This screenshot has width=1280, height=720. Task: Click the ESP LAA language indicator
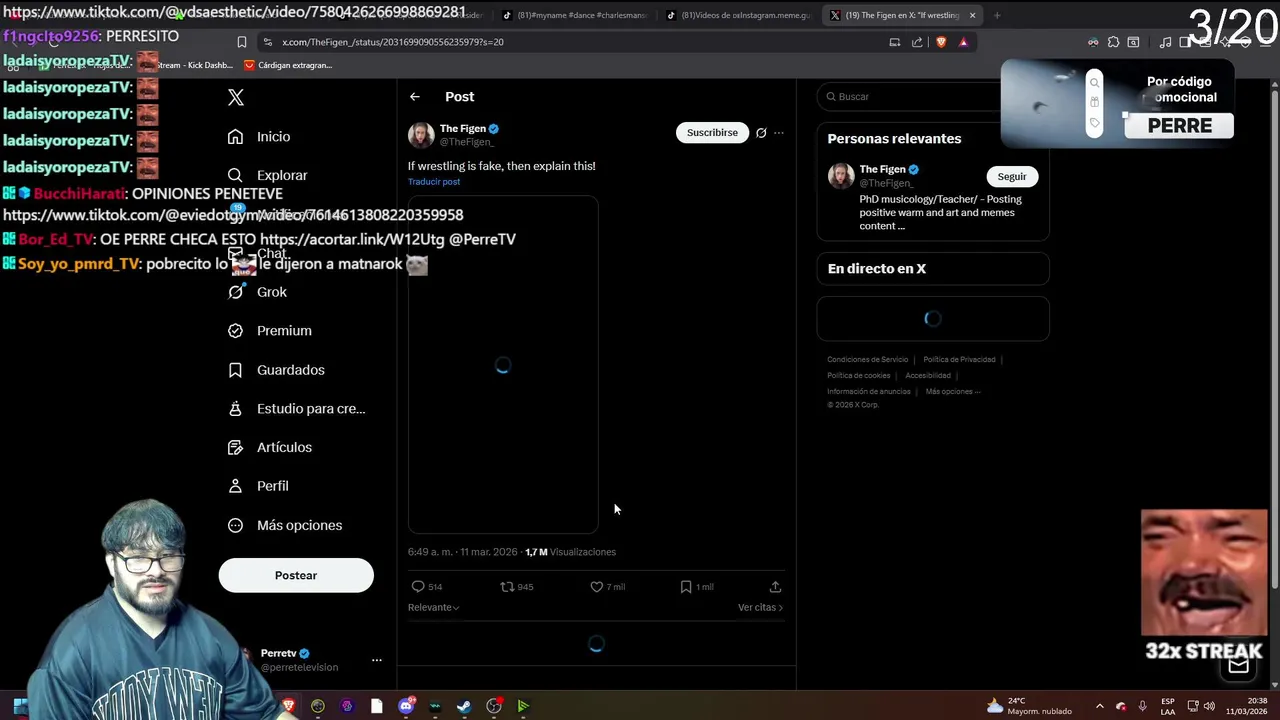(x=1168, y=706)
